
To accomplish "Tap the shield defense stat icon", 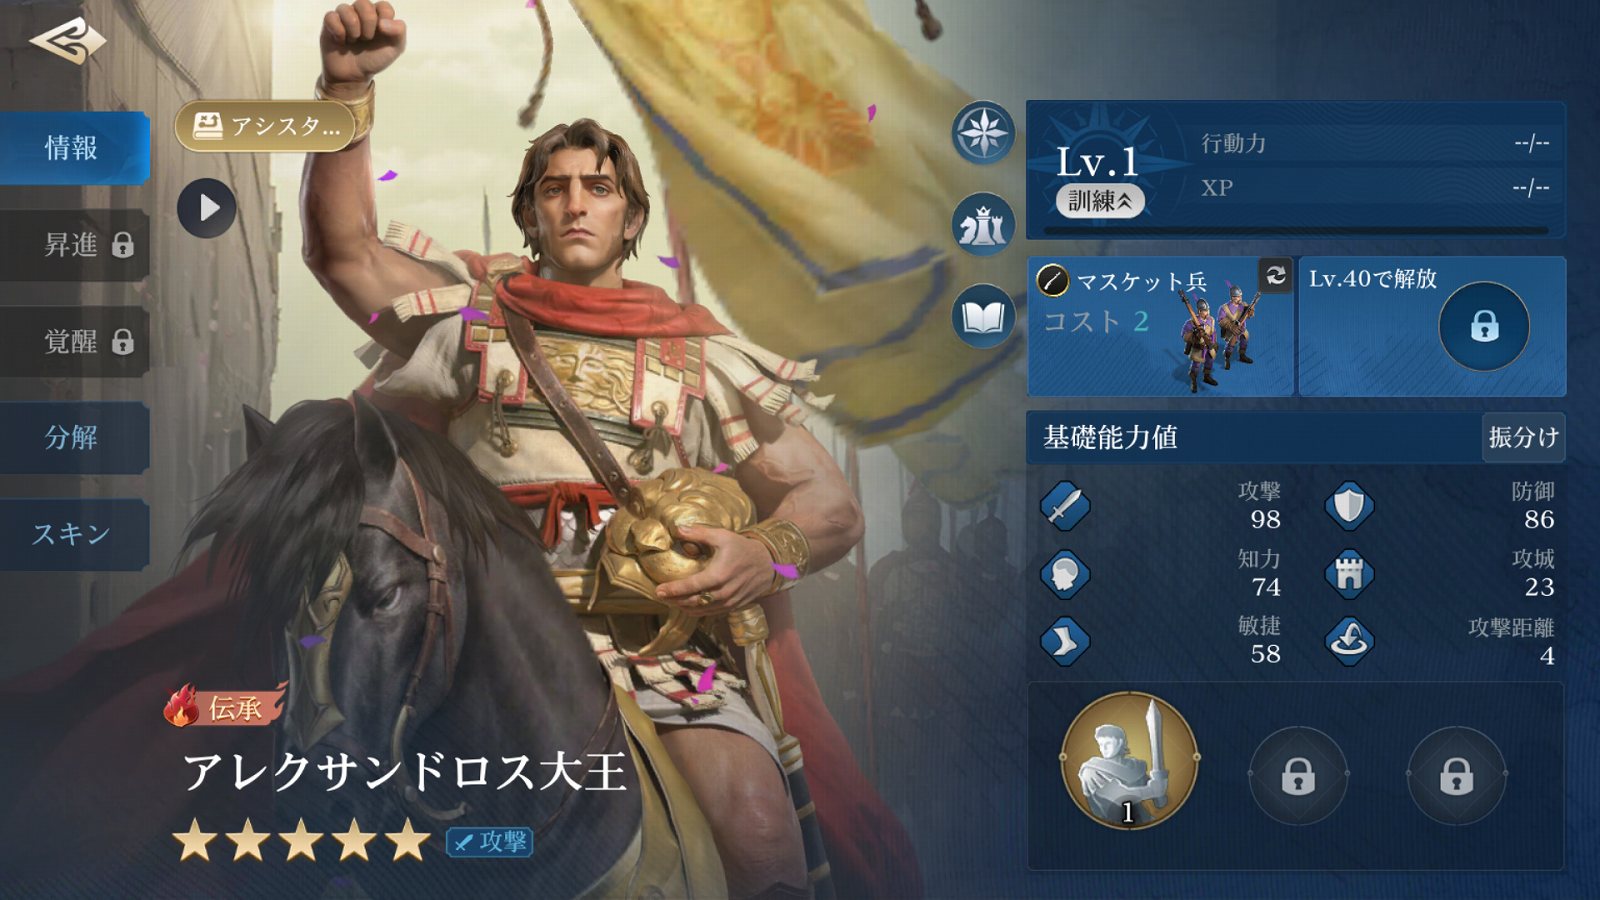I will (1349, 506).
